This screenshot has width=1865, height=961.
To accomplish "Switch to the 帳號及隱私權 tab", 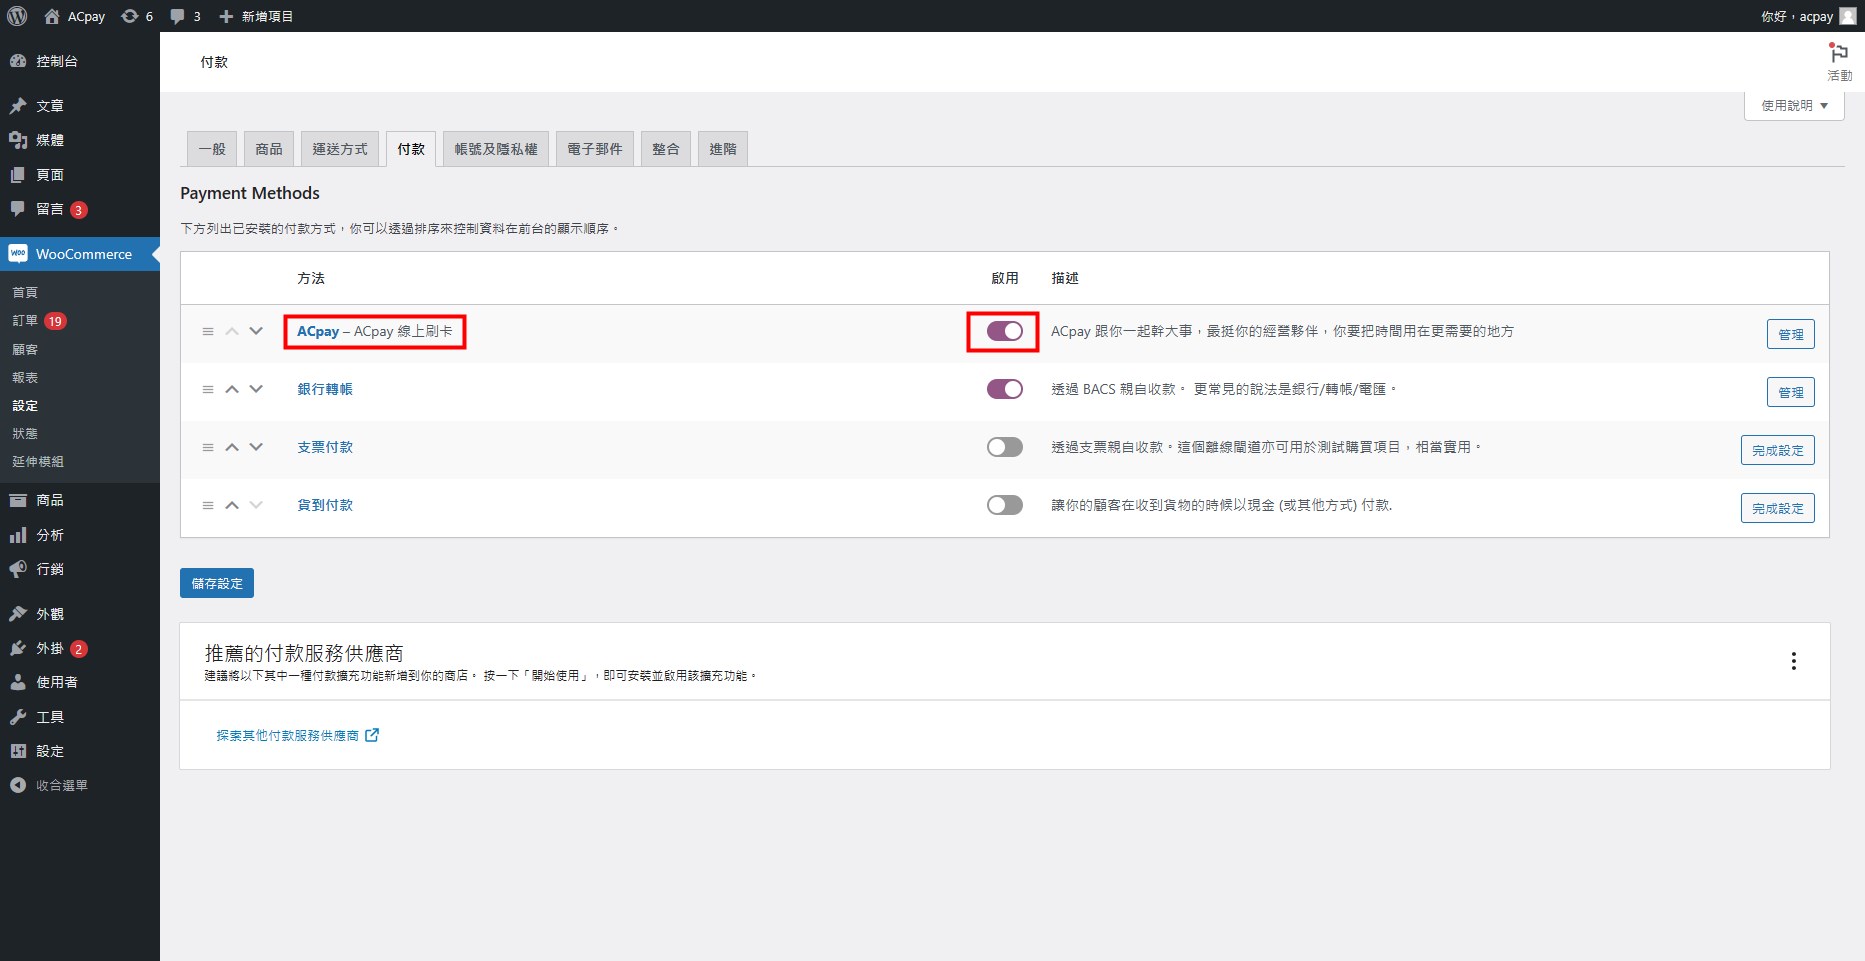I will tap(496, 149).
